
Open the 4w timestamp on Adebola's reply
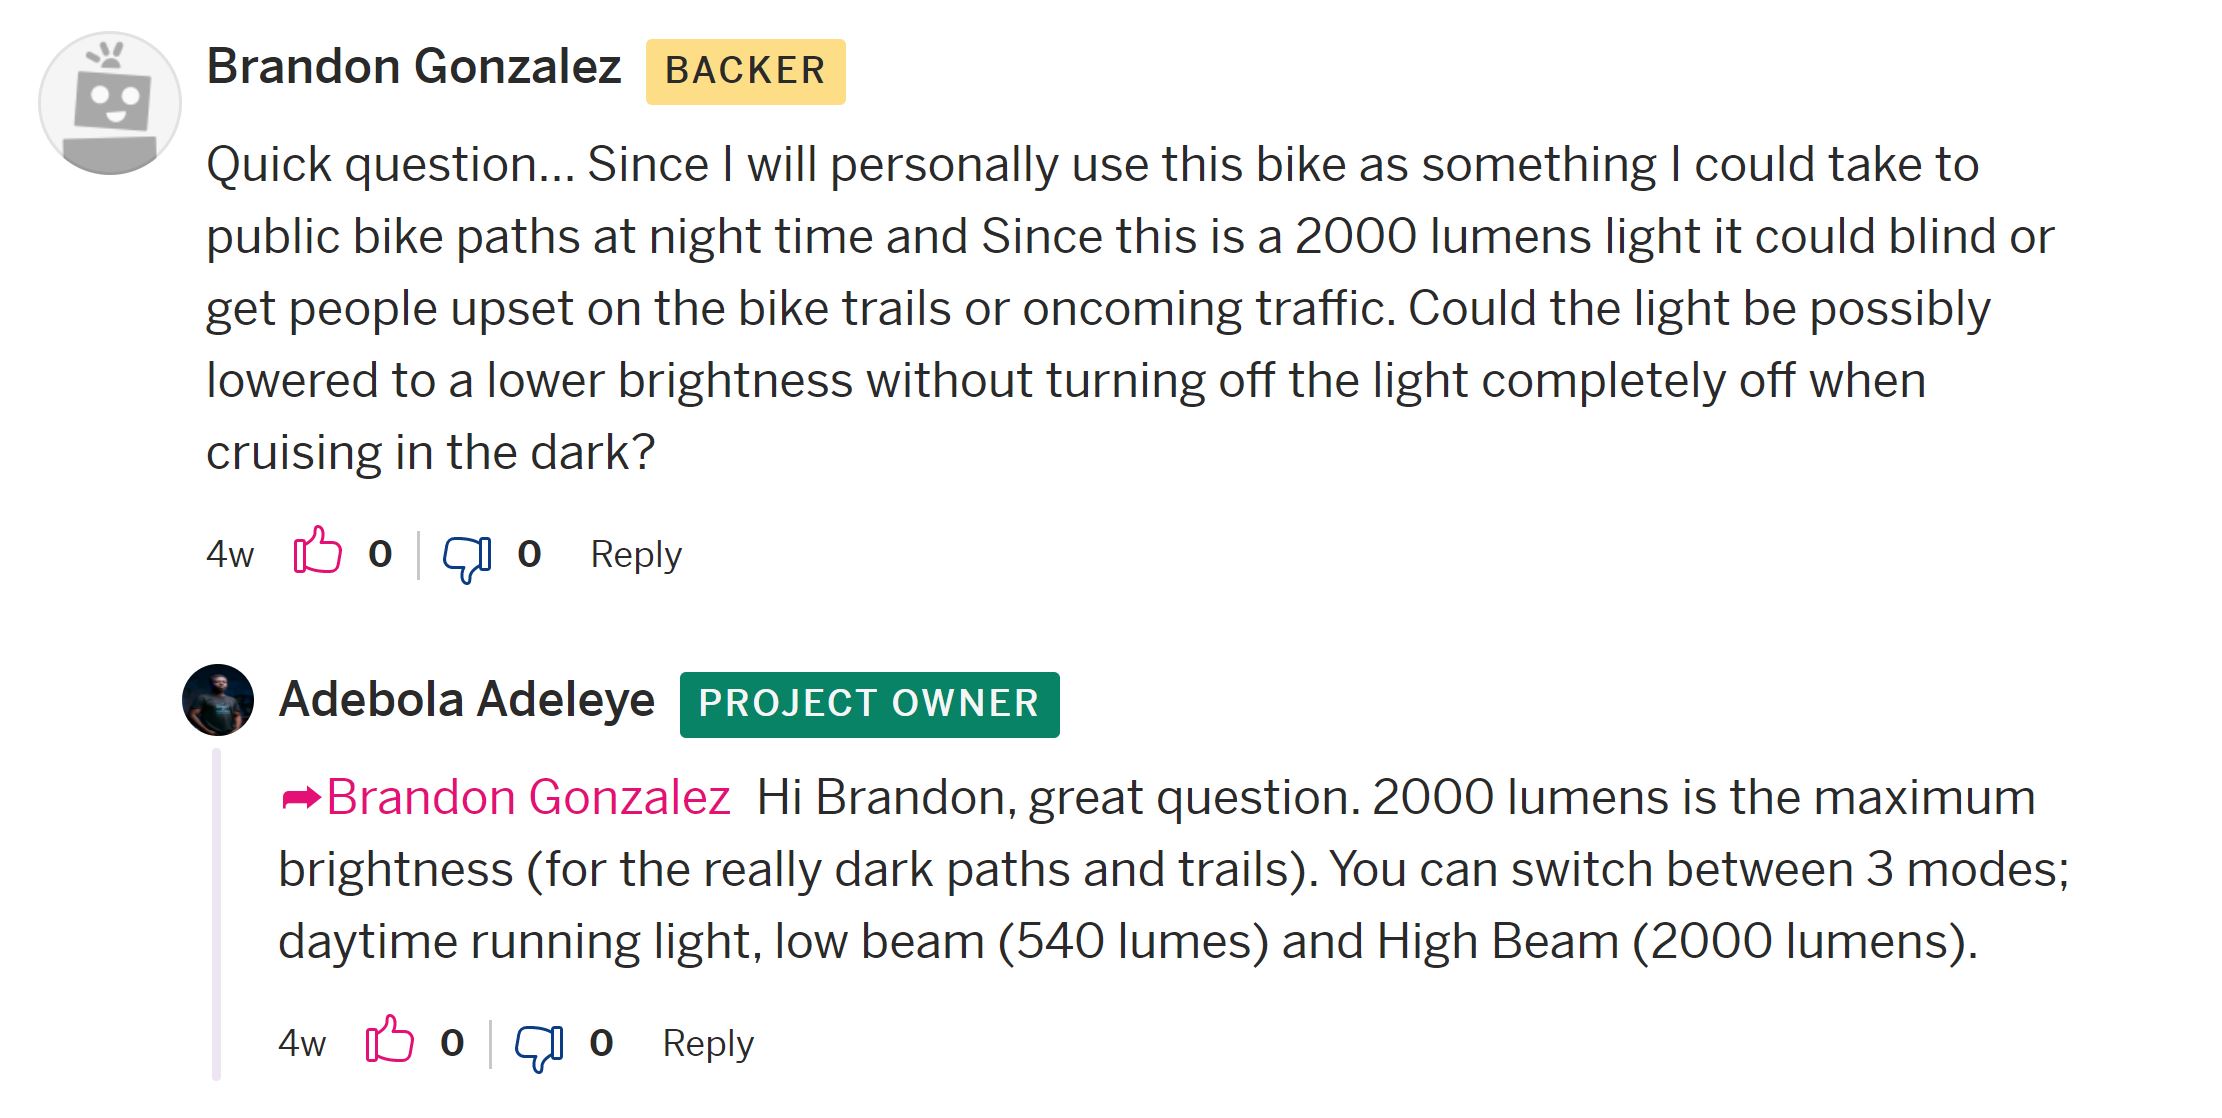coord(302,1043)
